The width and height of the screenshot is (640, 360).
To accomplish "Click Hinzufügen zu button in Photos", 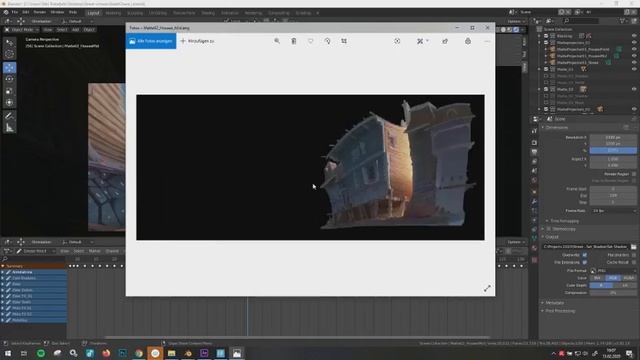I will point(198,41).
